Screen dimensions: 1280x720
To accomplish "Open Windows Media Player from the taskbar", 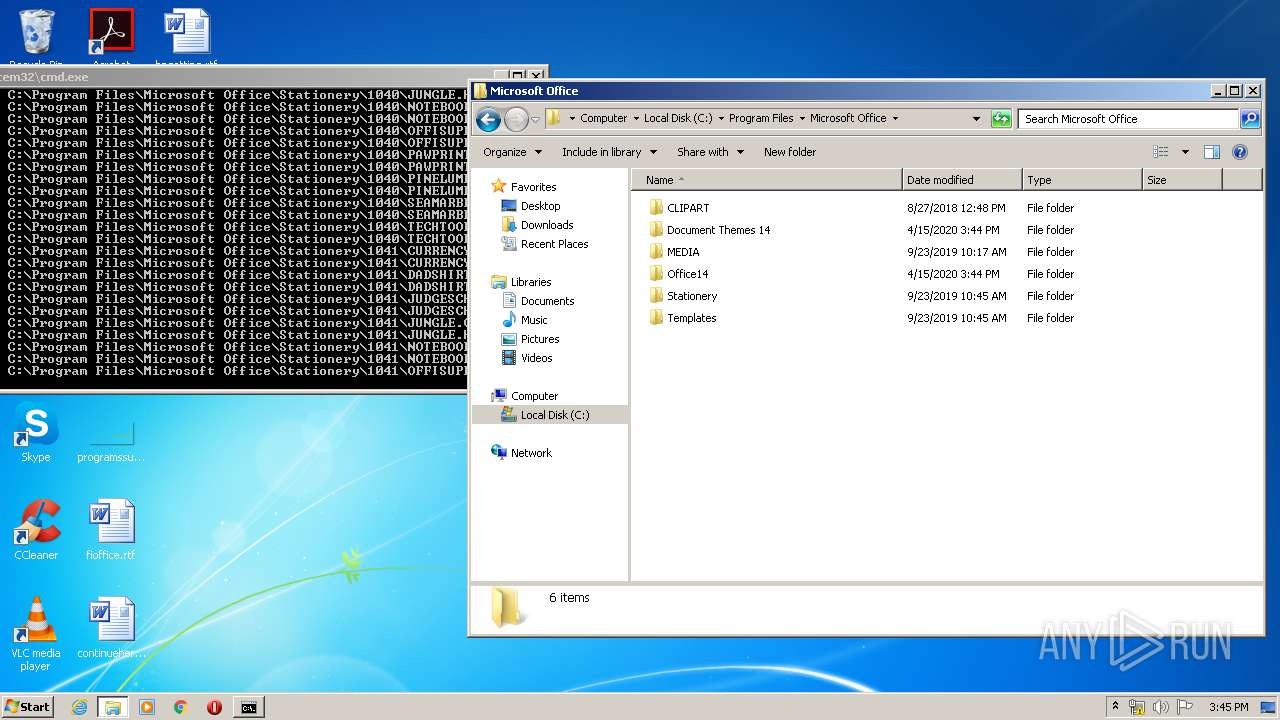I will point(147,707).
